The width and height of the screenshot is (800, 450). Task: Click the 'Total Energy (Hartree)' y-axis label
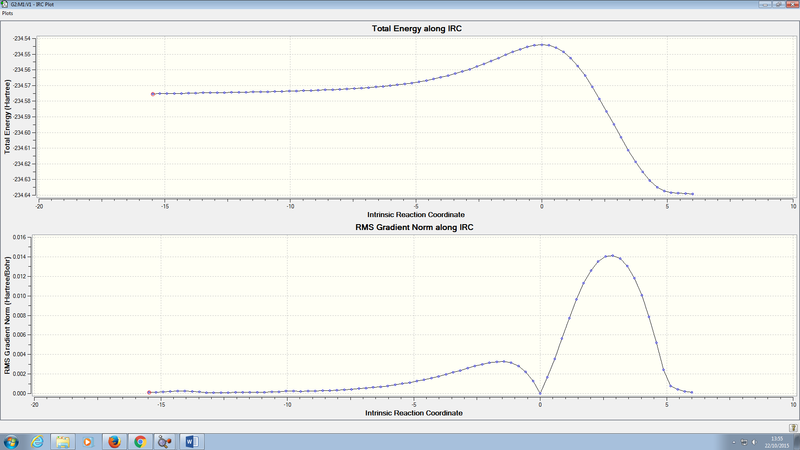[7, 117]
